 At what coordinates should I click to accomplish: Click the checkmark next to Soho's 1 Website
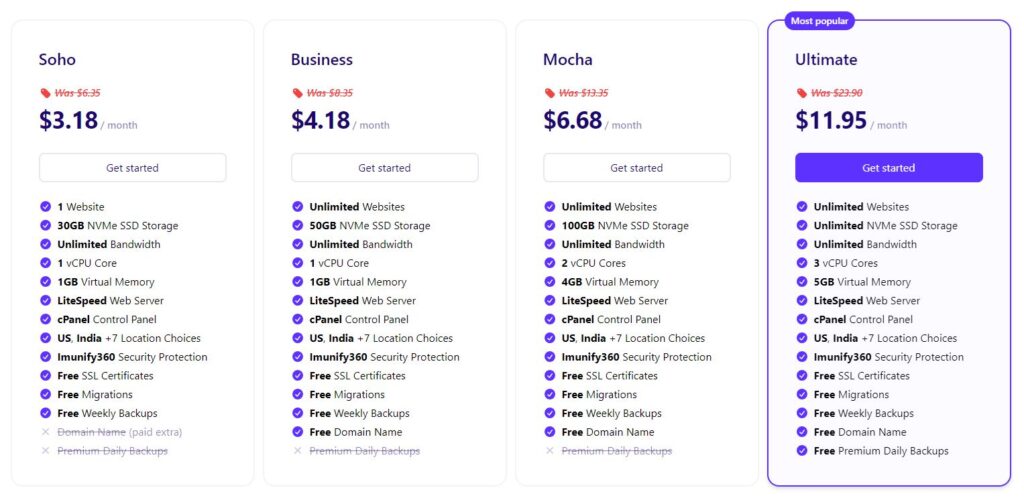click(x=45, y=207)
